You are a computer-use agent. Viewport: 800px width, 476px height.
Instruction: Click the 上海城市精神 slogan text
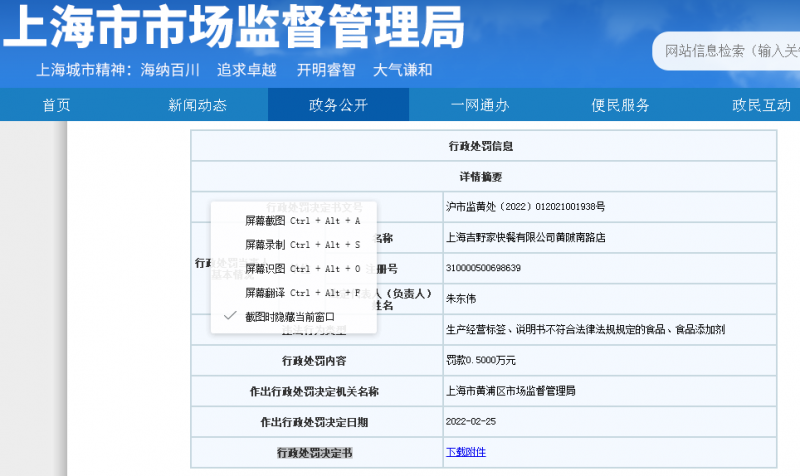click(x=234, y=70)
